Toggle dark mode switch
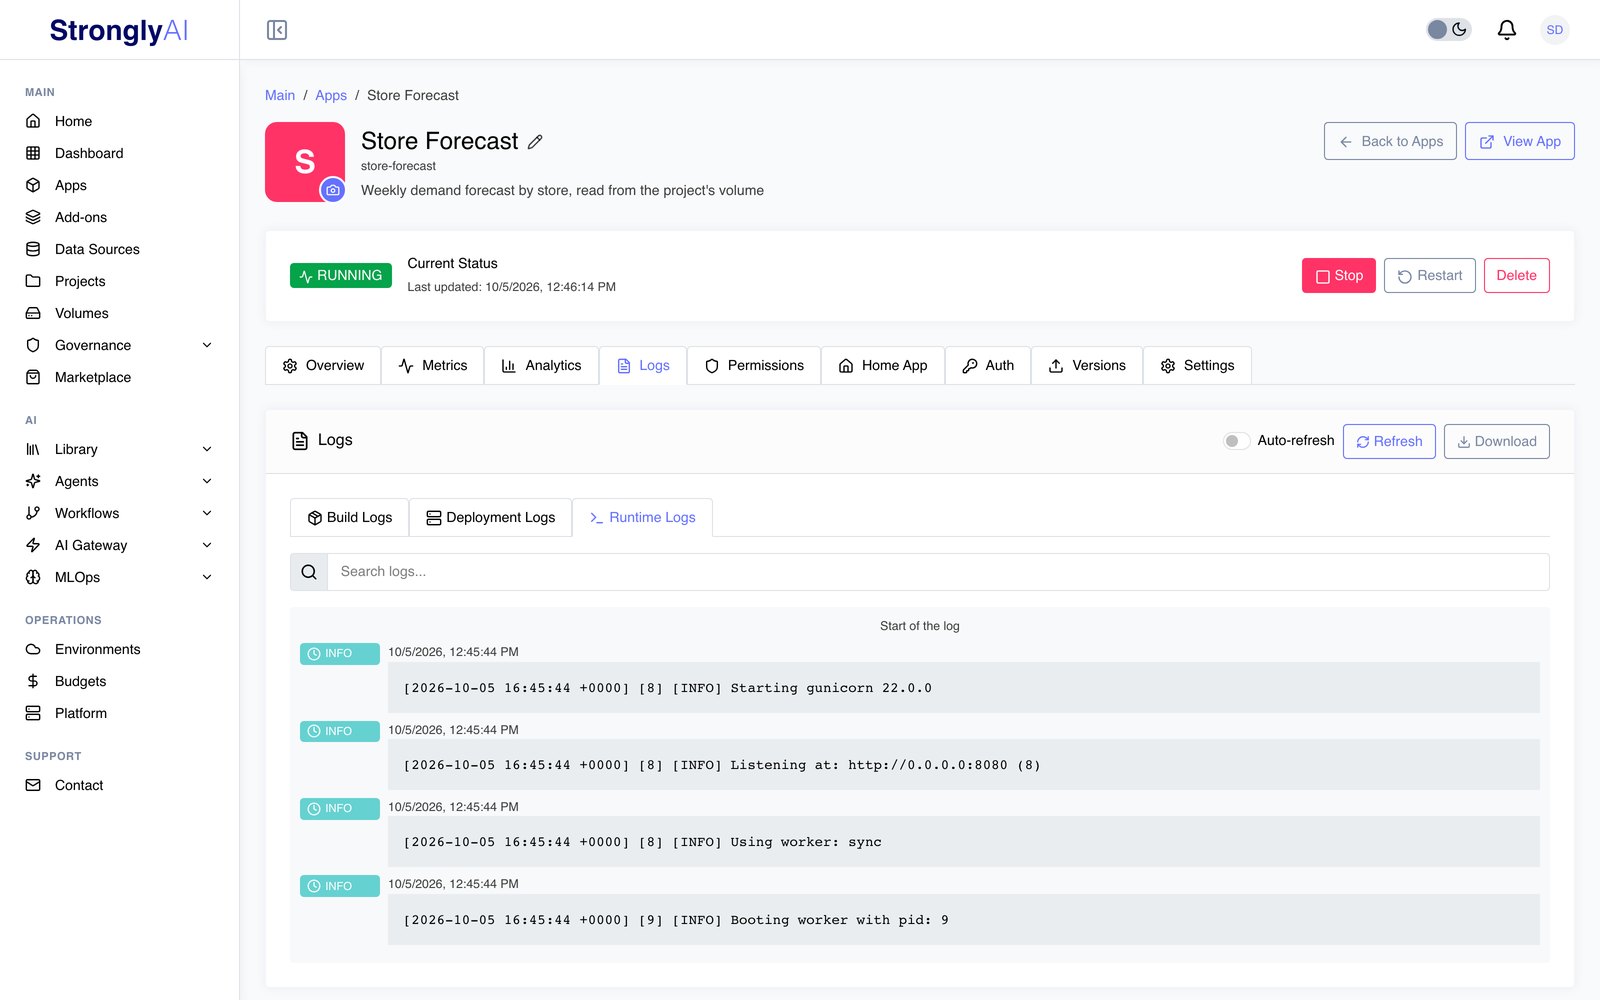 click(1448, 30)
